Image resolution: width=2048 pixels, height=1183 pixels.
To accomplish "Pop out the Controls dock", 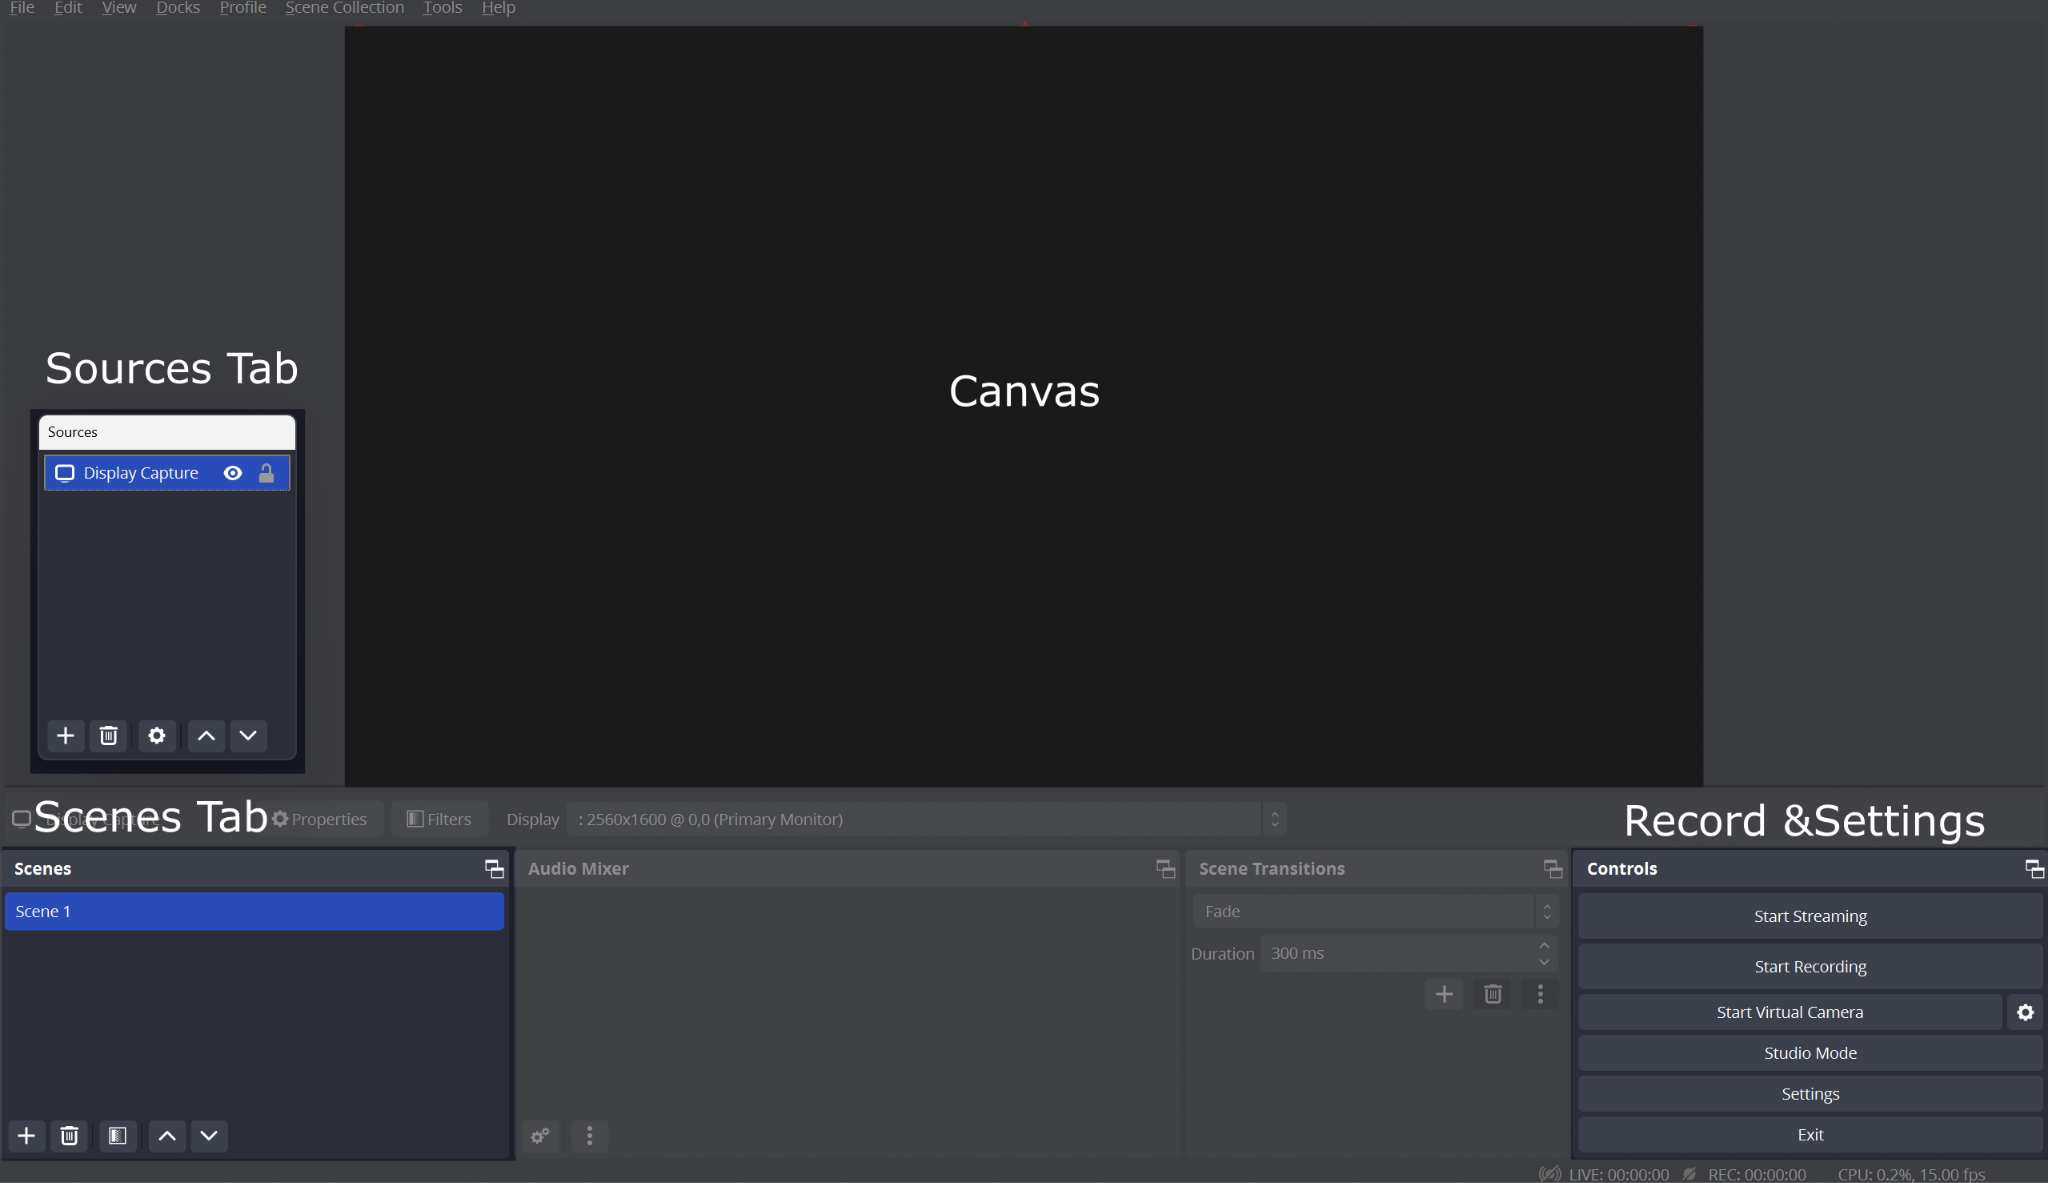I will click(x=2035, y=868).
